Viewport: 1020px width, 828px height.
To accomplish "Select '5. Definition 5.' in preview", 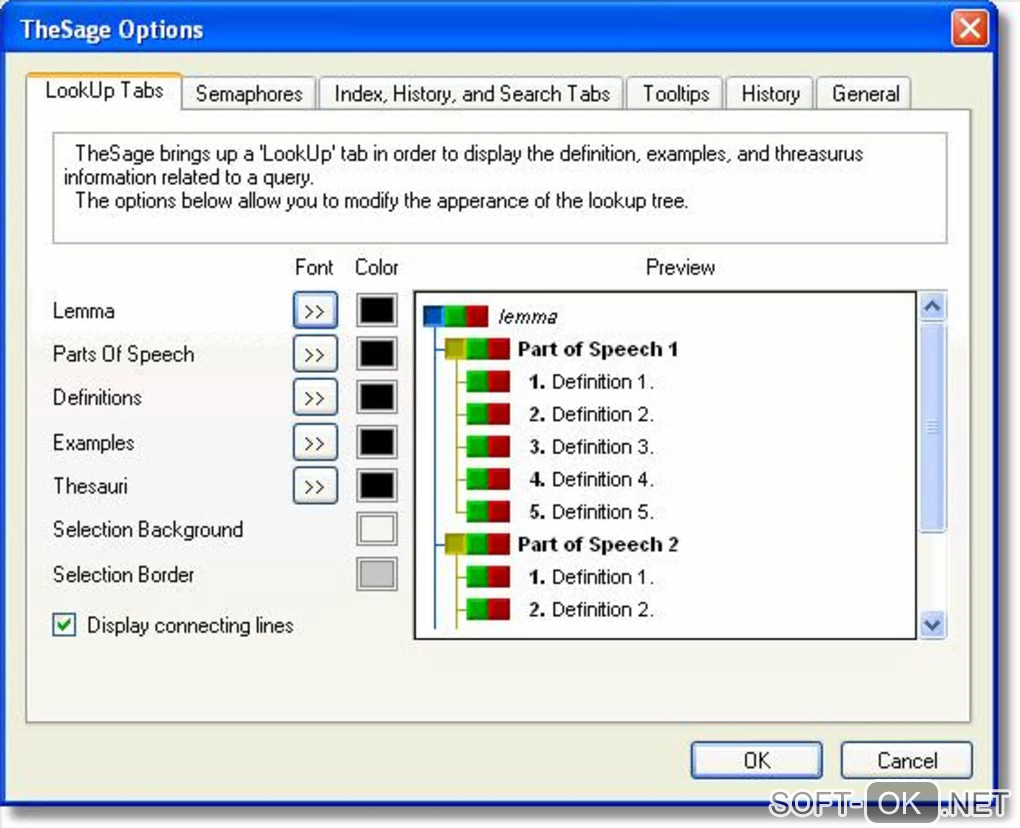I will click(591, 512).
